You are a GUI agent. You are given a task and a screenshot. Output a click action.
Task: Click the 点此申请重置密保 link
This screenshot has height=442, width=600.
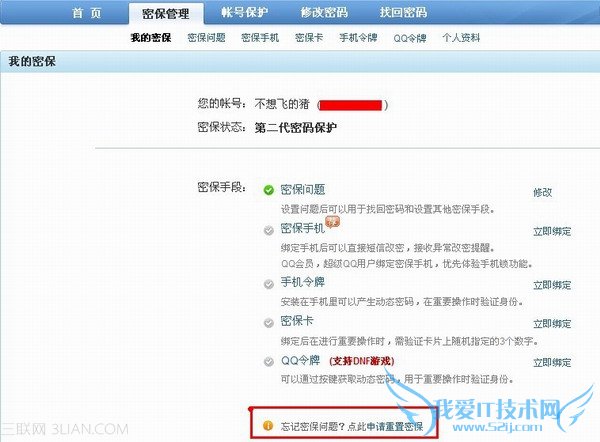point(385,426)
